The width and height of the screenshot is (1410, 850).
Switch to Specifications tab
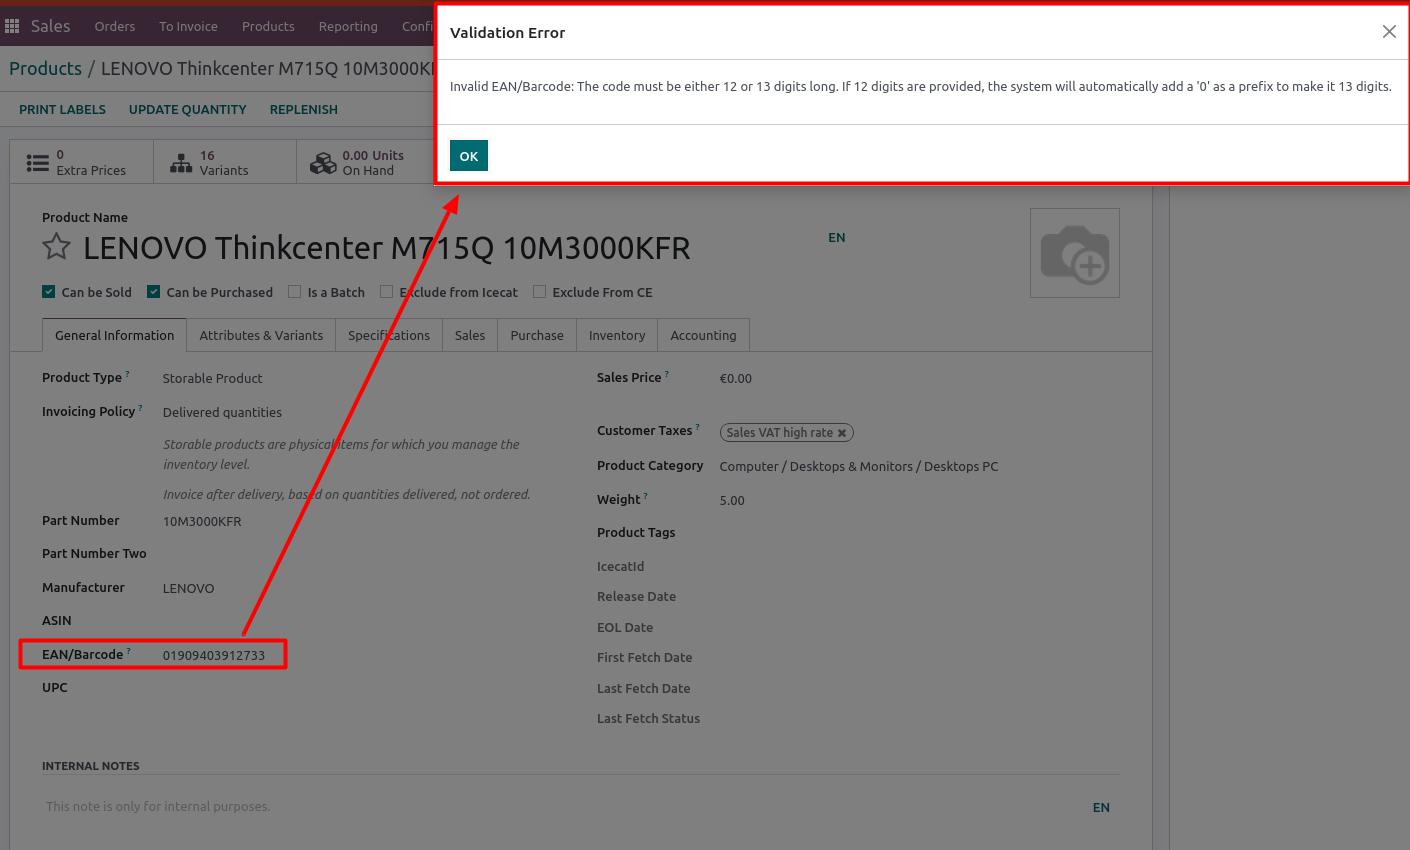389,335
